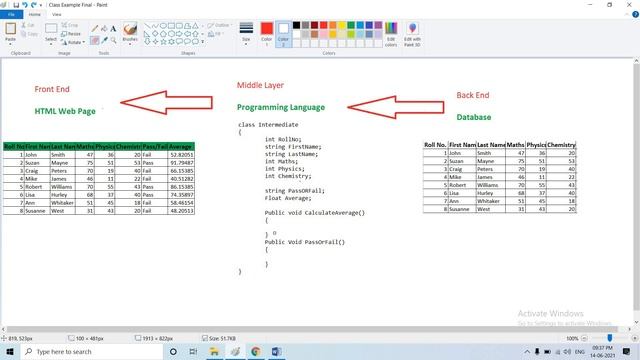The width and height of the screenshot is (640, 360).
Task: Pick the yellow color swatch
Action: (342, 25)
